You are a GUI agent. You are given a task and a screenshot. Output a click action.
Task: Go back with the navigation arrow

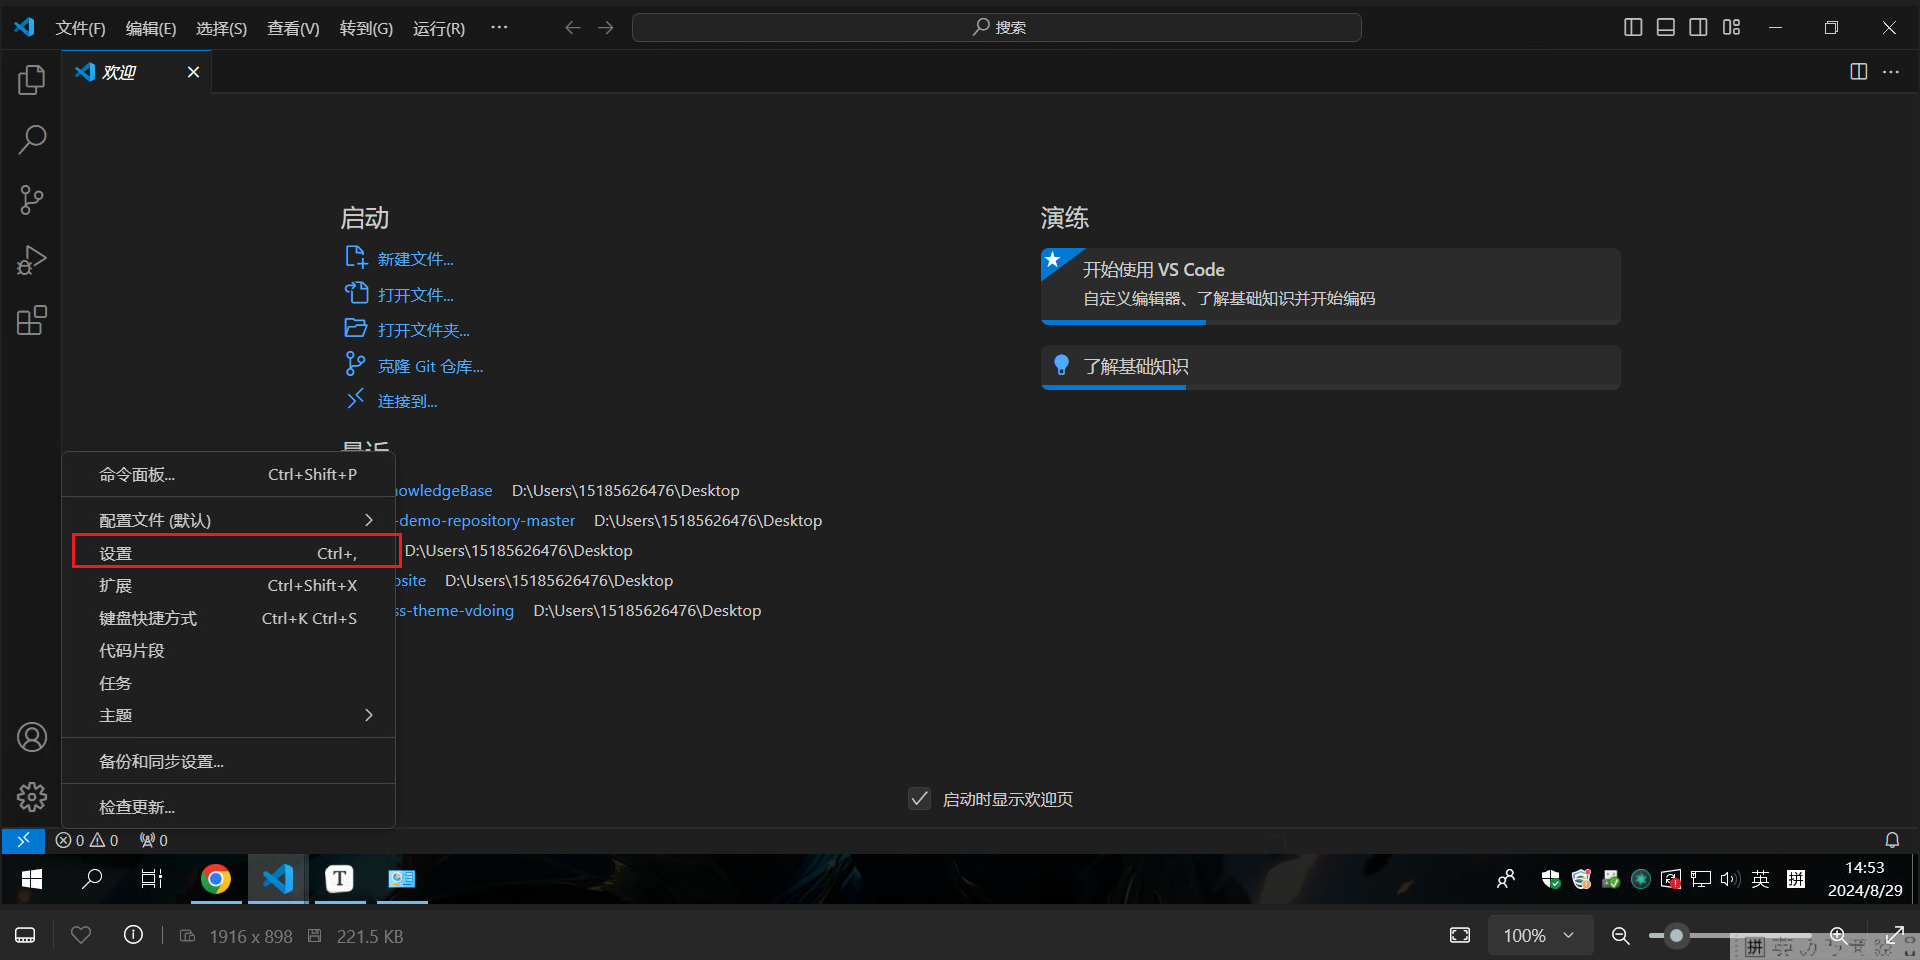coord(572,27)
